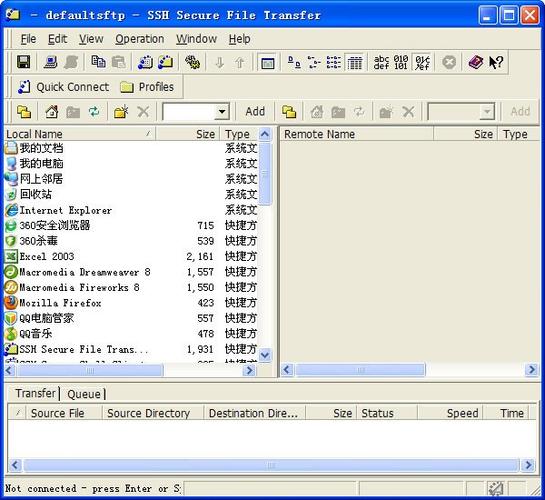Switch to the Queue tab
The width and height of the screenshot is (545, 500).
point(84,394)
